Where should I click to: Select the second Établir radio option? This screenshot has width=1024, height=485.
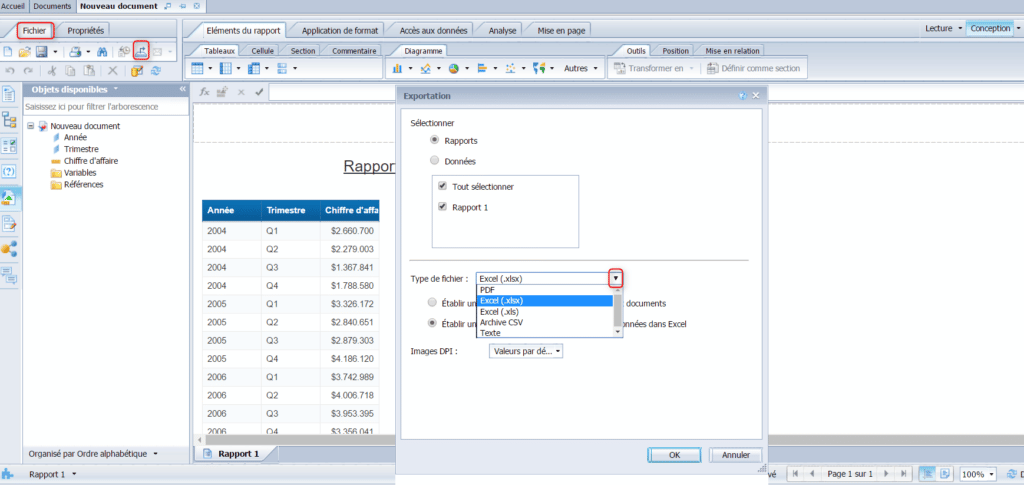coord(432,323)
